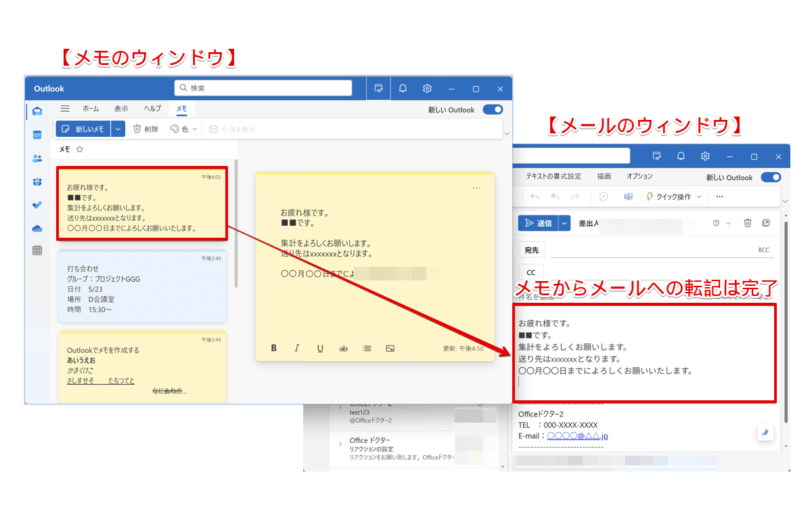
Task: Open 描画 tab in mail window
Action: pyautogui.click(x=604, y=177)
